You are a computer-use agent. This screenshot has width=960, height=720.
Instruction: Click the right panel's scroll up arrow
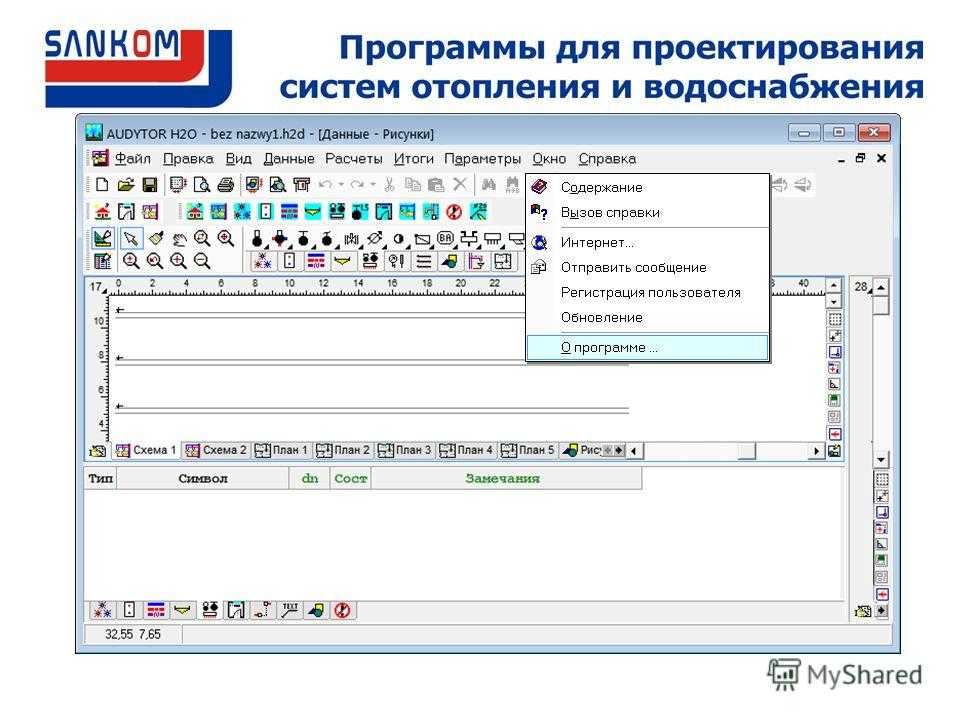[880, 287]
